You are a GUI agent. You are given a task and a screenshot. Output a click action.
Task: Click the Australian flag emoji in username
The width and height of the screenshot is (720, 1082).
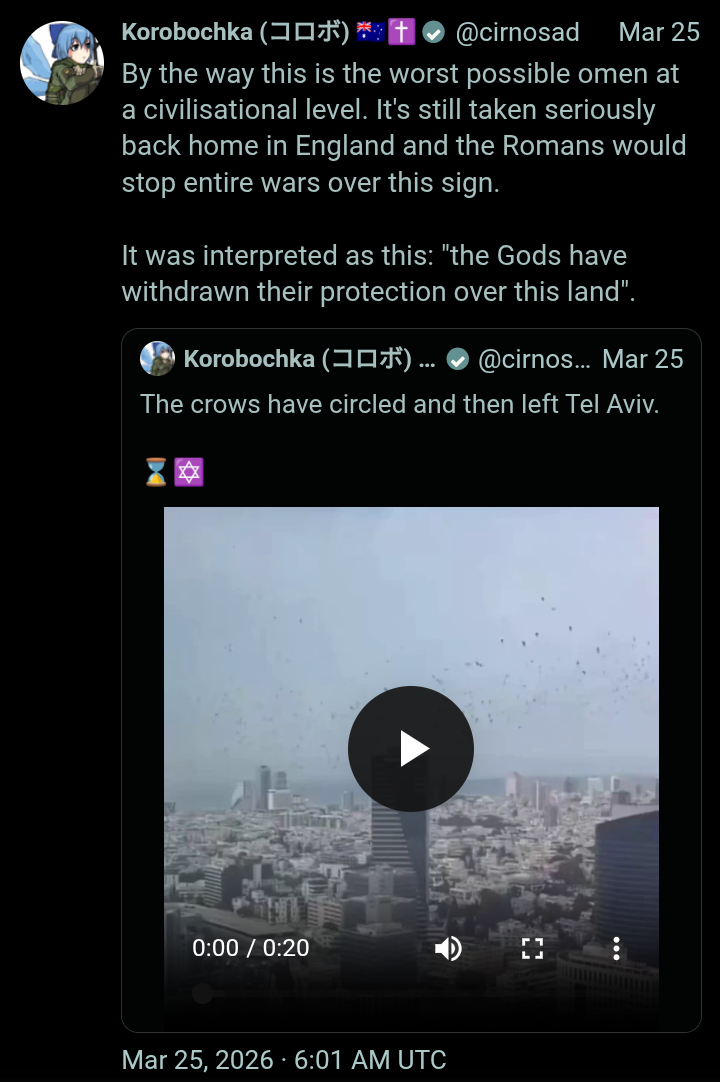(371, 32)
